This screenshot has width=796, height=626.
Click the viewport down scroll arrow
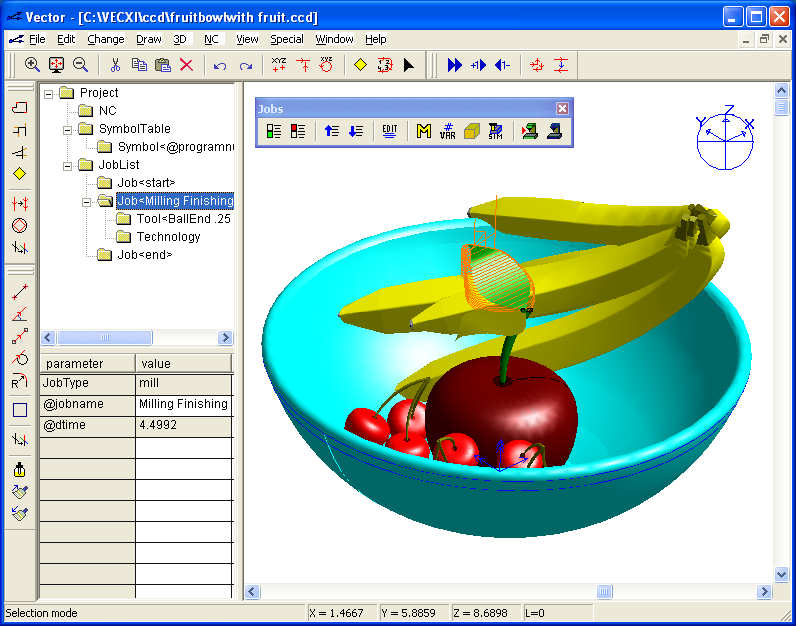click(x=781, y=574)
